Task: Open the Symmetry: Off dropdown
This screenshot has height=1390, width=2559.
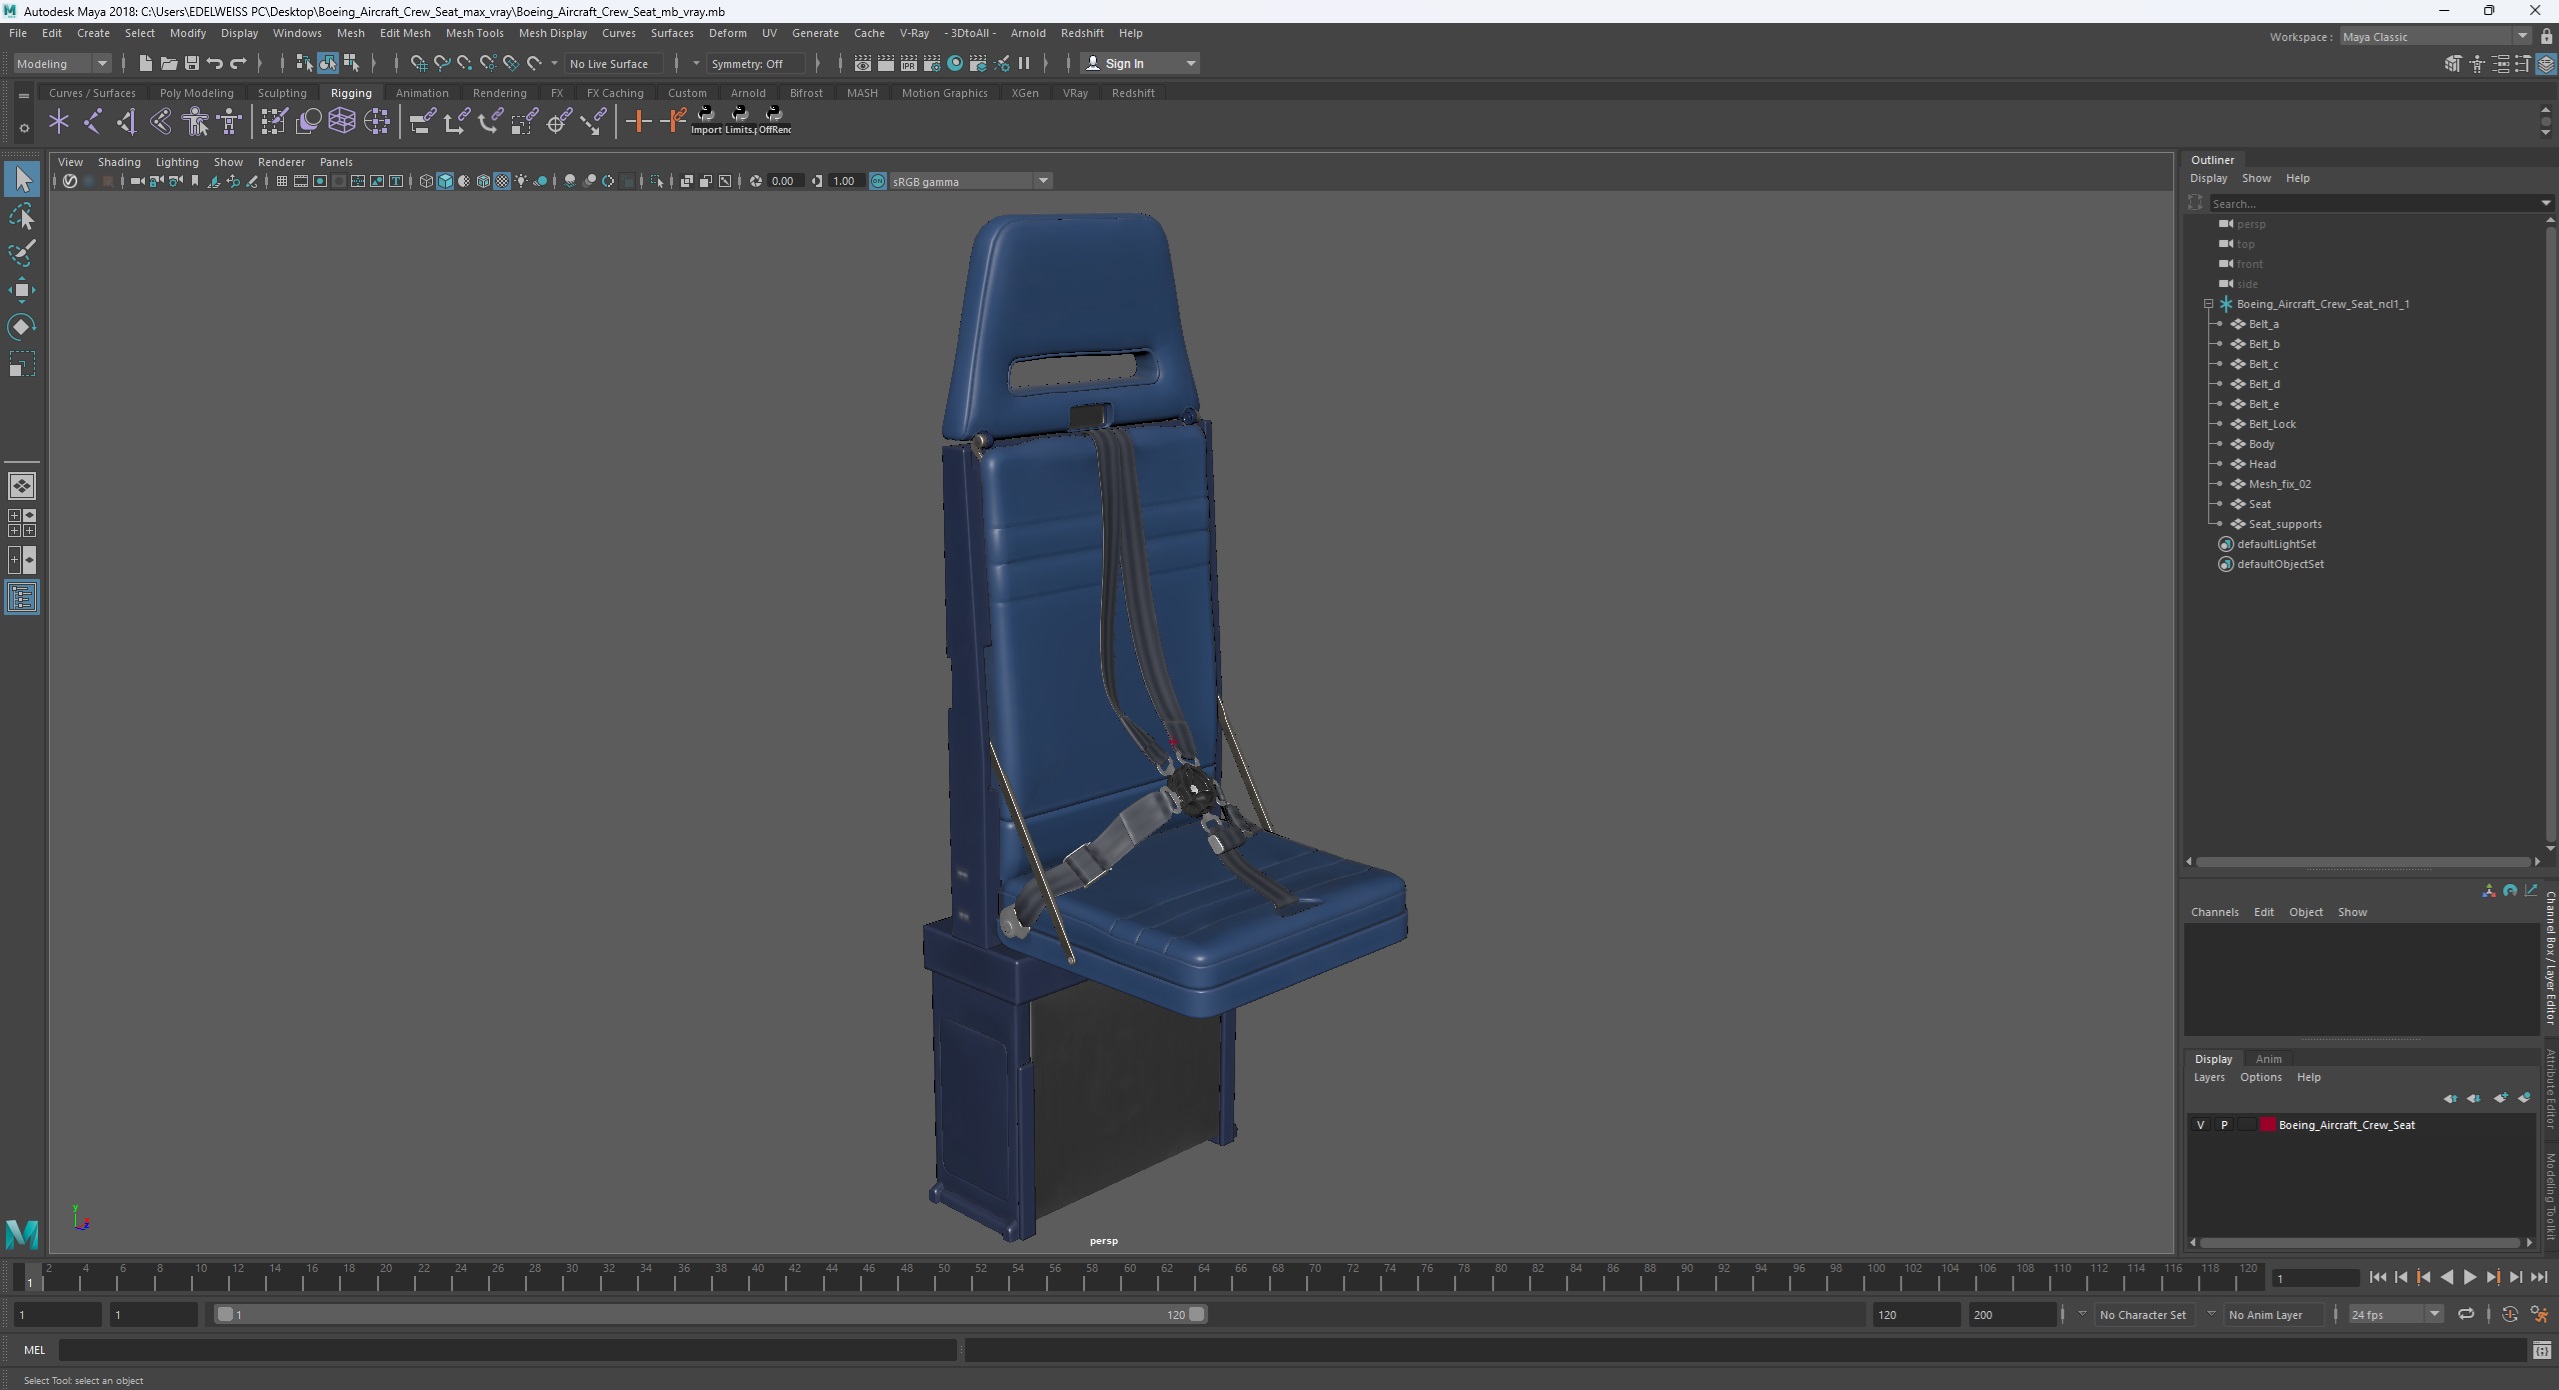Action: 697,63
